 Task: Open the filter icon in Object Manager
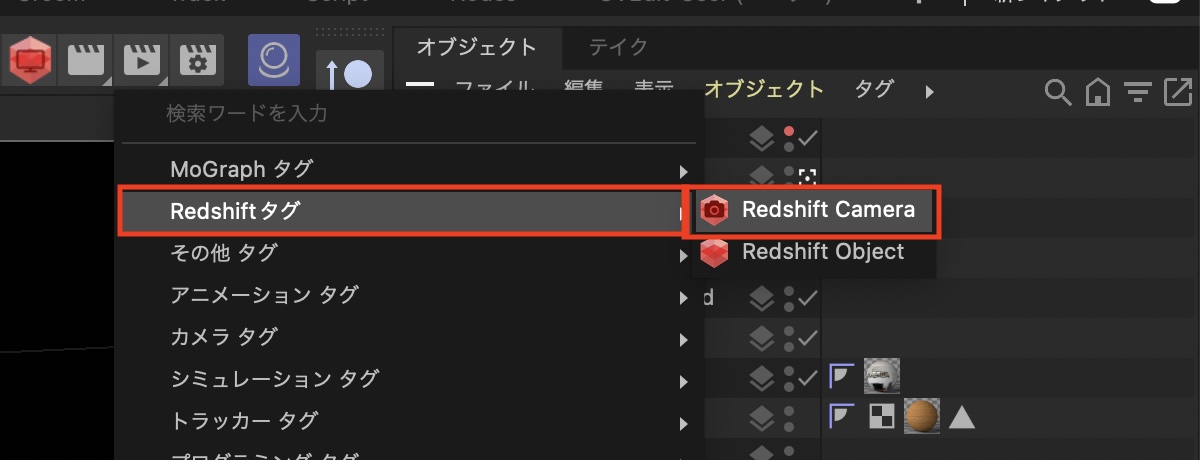click(x=1137, y=92)
